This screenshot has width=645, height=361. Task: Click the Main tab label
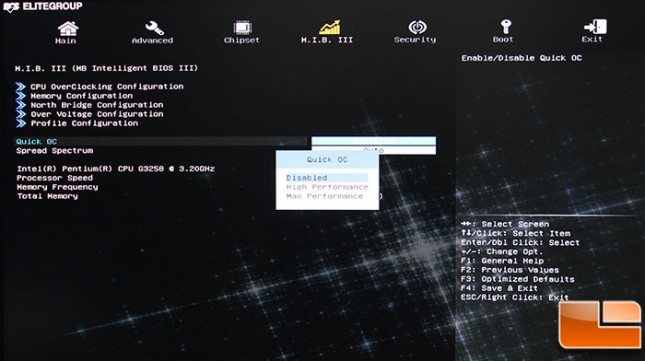coord(65,41)
